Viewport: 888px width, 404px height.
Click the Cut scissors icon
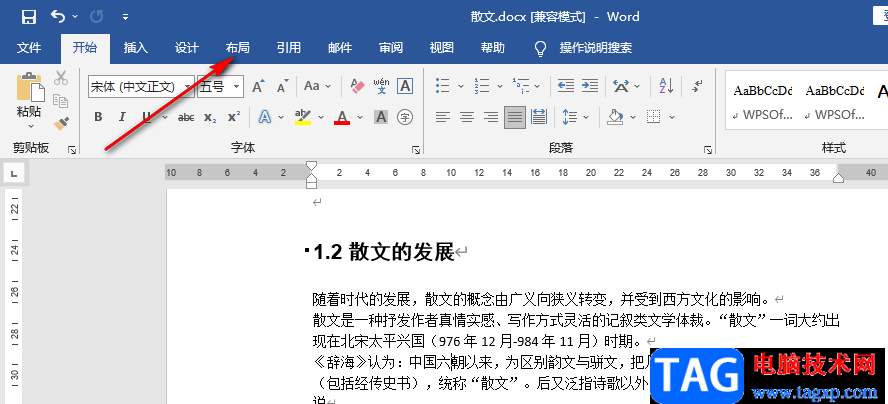pos(61,78)
